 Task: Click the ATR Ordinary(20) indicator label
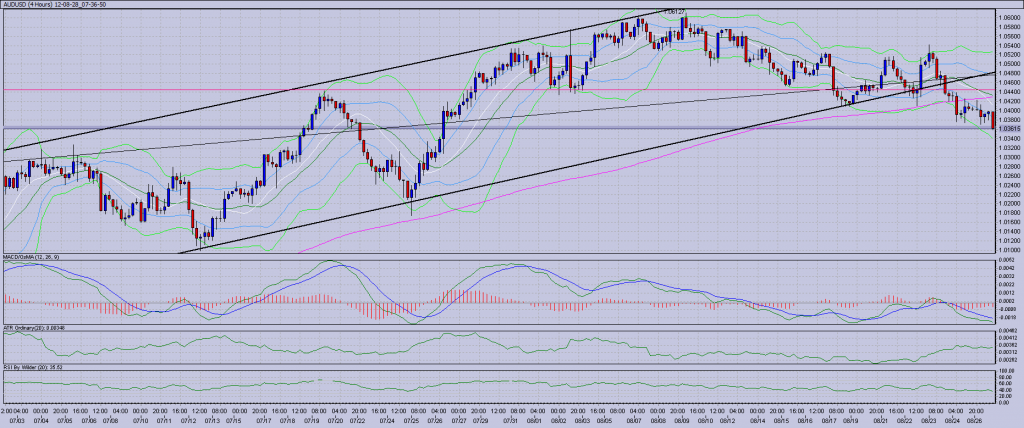pyautogui.click(x=36, y=327)
